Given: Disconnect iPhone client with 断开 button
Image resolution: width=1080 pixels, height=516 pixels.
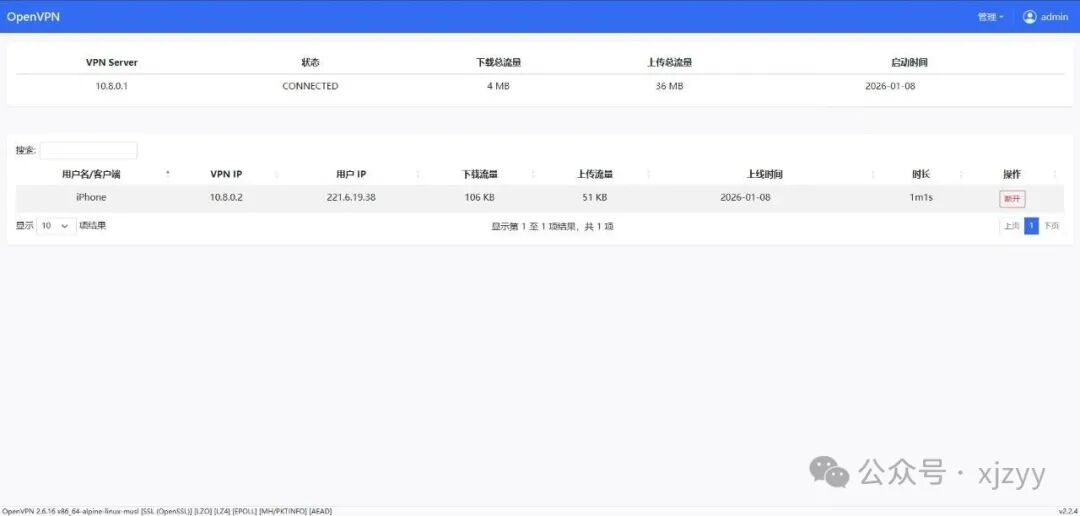Looking at the screenshot, I should click(1012, 198).
